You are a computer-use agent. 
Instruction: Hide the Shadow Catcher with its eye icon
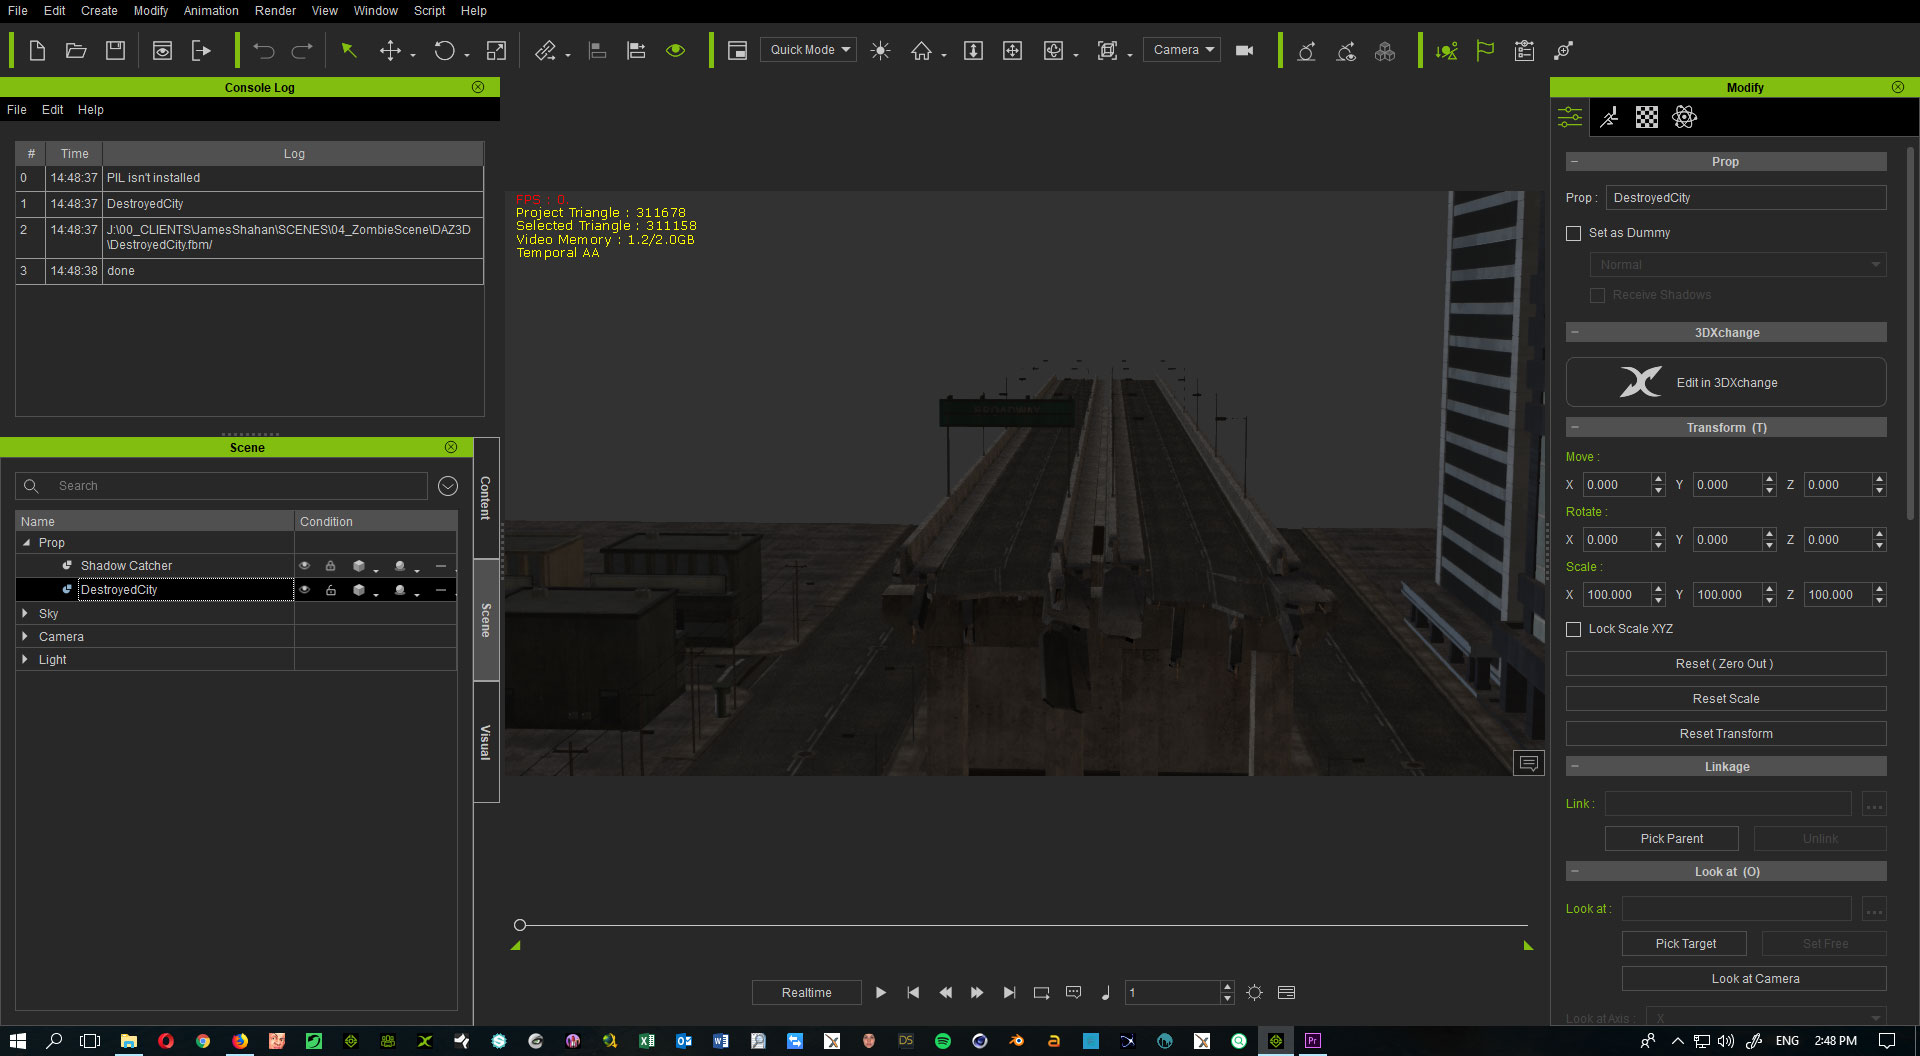pyautogui.click(x=305, y=565)
